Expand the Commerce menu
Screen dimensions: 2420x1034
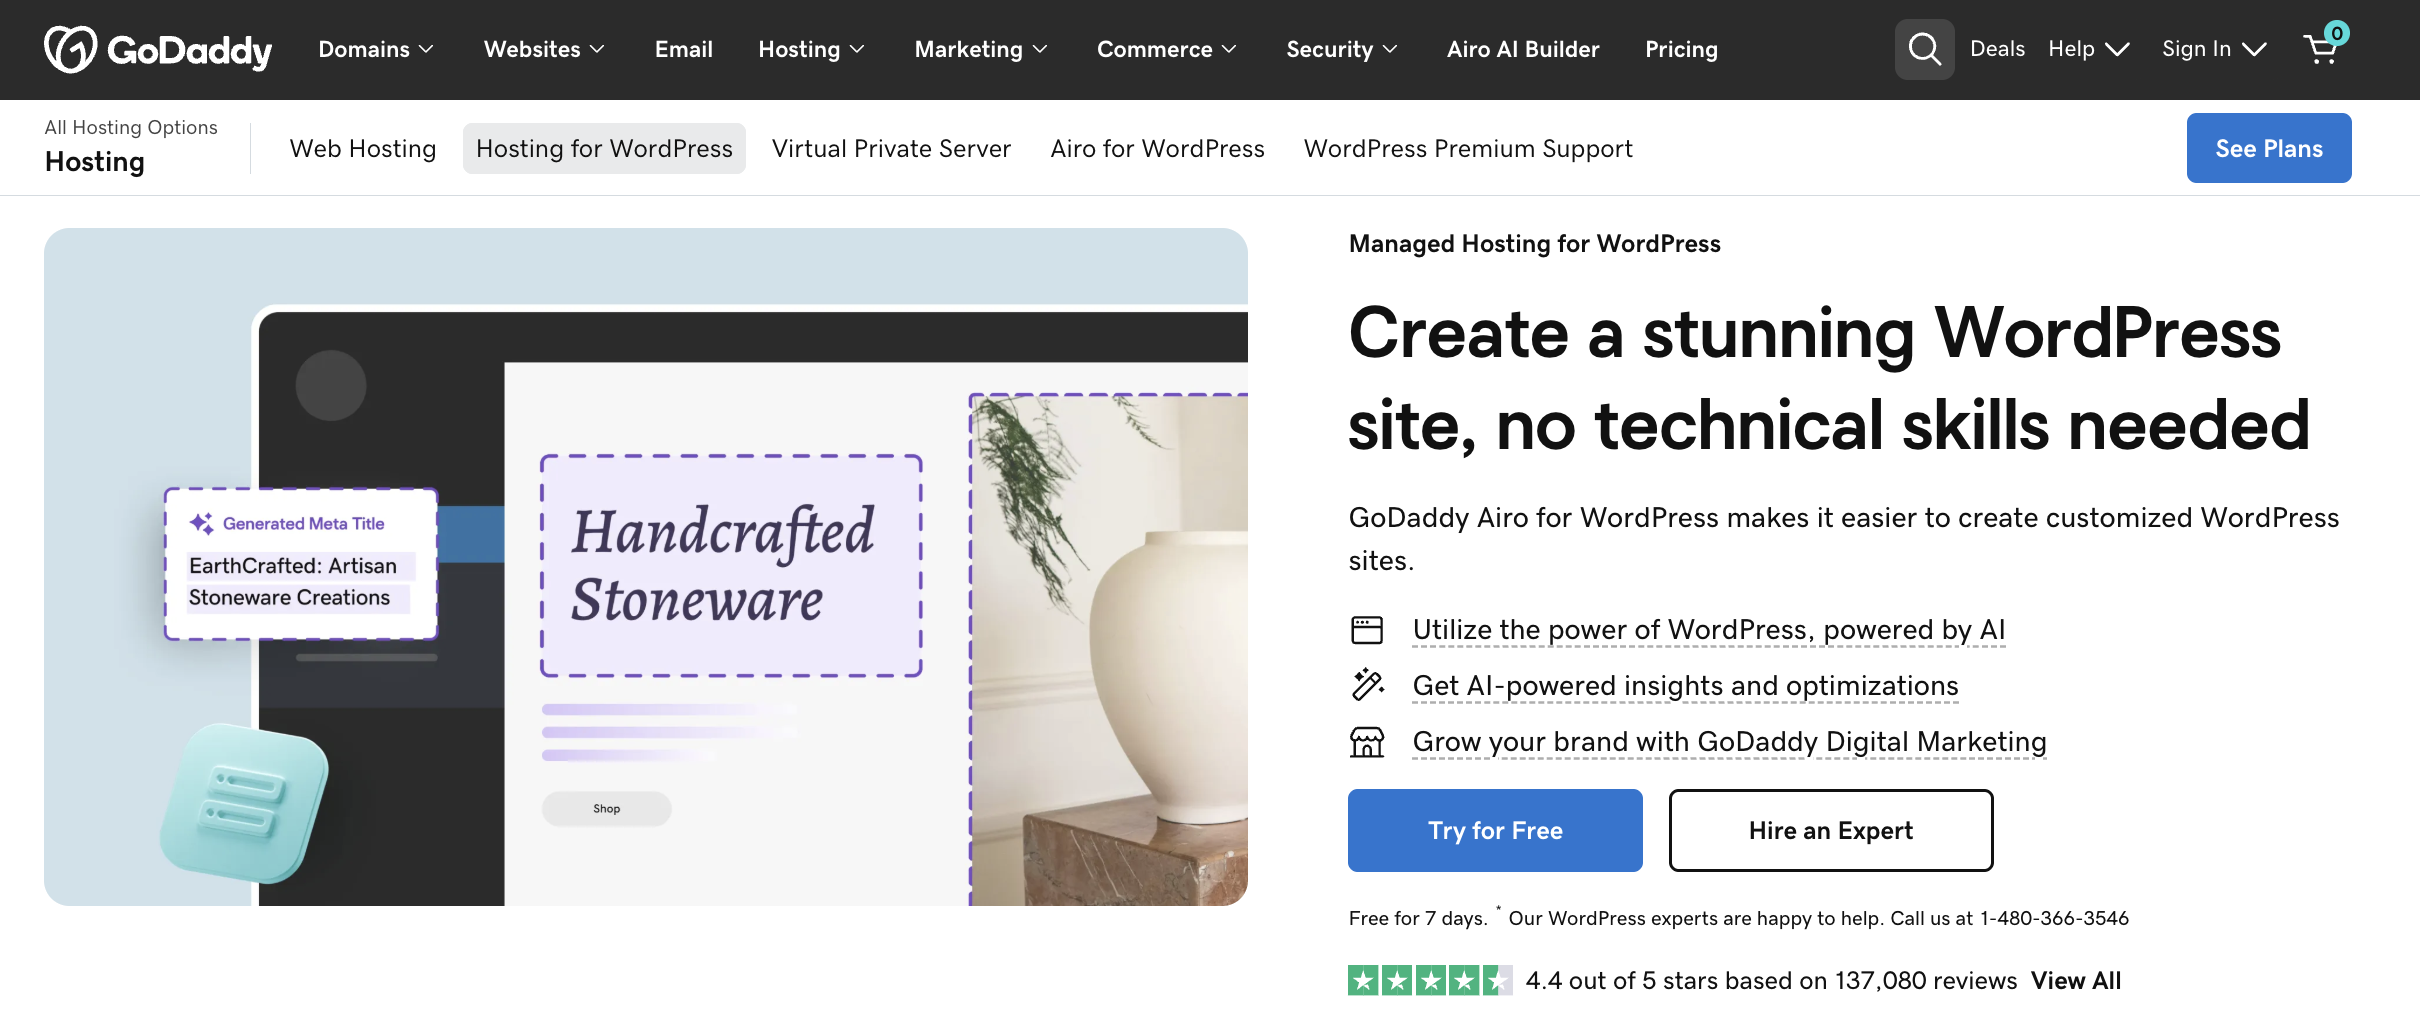(x=1167, y=49)
